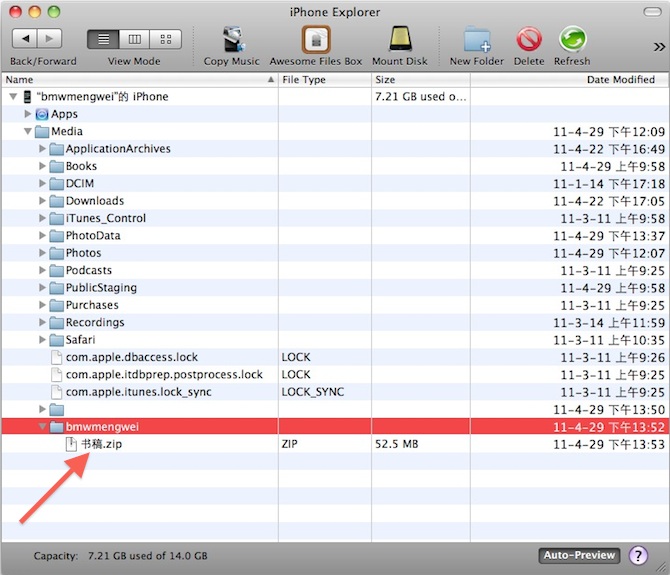670x575 pixels.
Task: Select the DCIM folder icon
Action: (x=56, y=184)
